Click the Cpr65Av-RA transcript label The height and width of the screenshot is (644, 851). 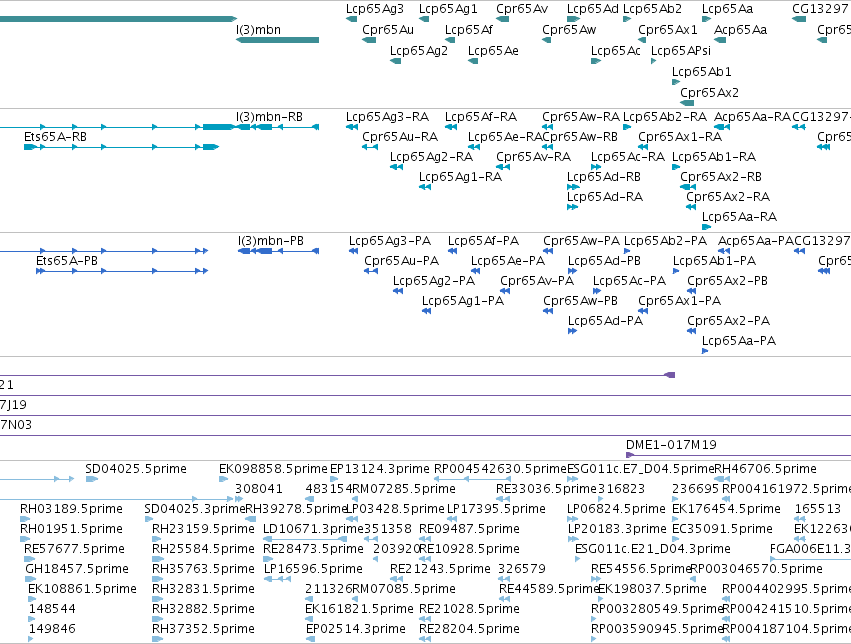[x=534, y=157]
